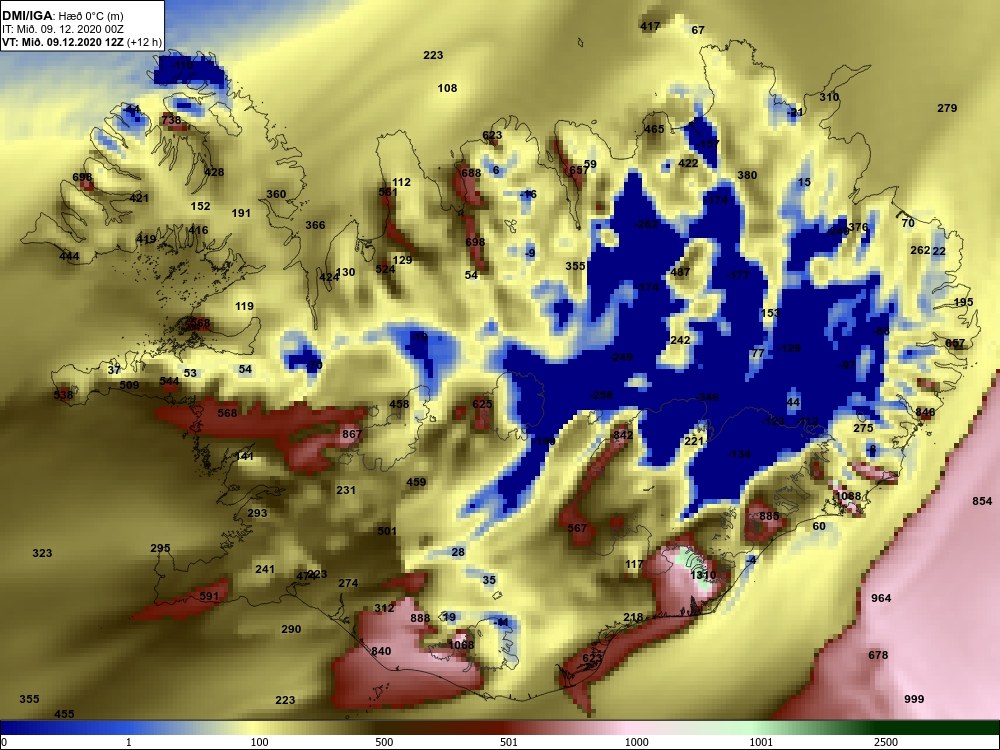This screenshot has height=750, width=1000.
Task: Click the 'DMI/IGA: Hæð 0°C (m)' title text
Action: click(62, 16)
